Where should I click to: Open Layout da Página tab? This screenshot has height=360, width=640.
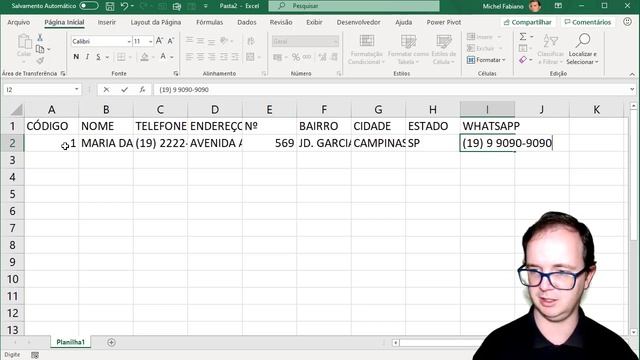click(156, 22)
